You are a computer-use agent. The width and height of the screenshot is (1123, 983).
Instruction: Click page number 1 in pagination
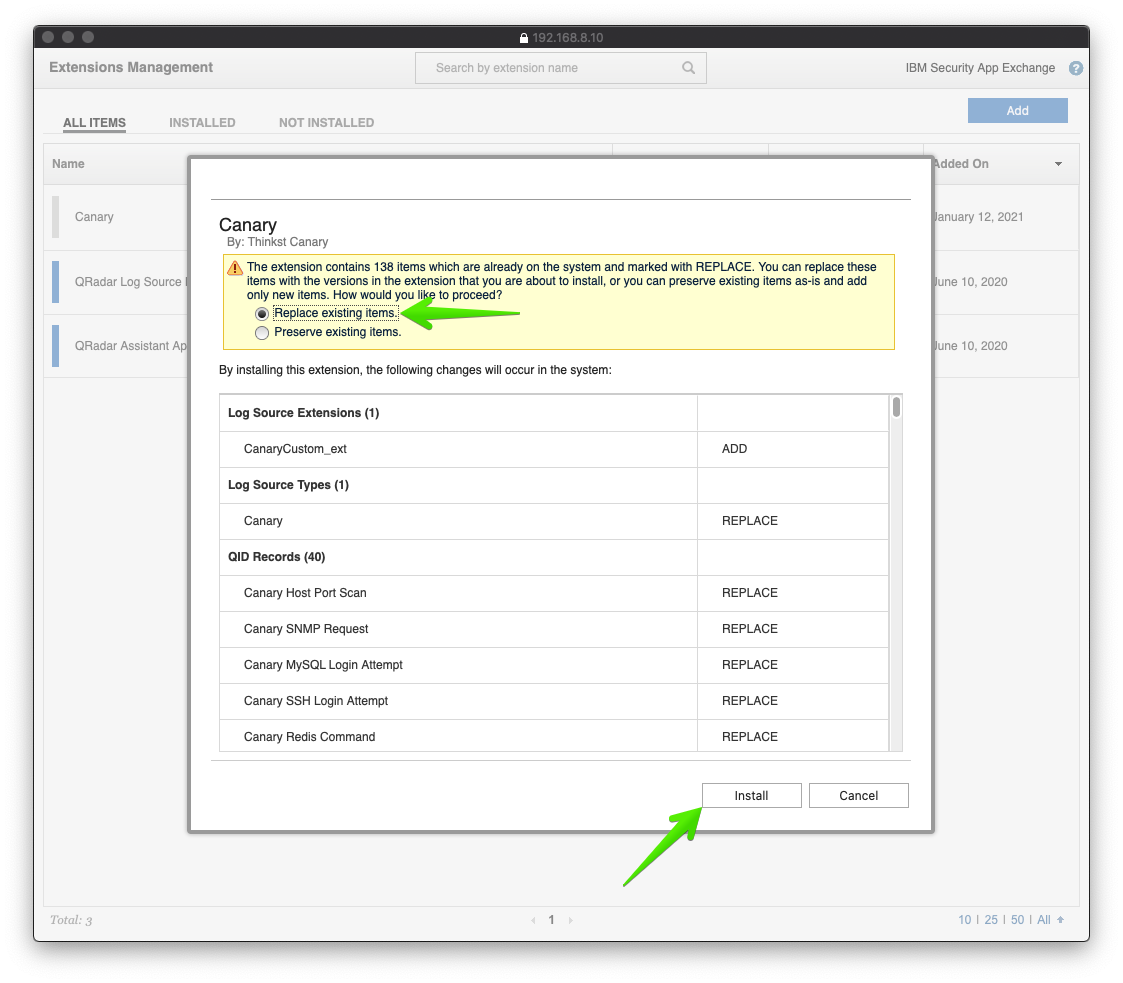pyautogui.click(x=551, y=920)
